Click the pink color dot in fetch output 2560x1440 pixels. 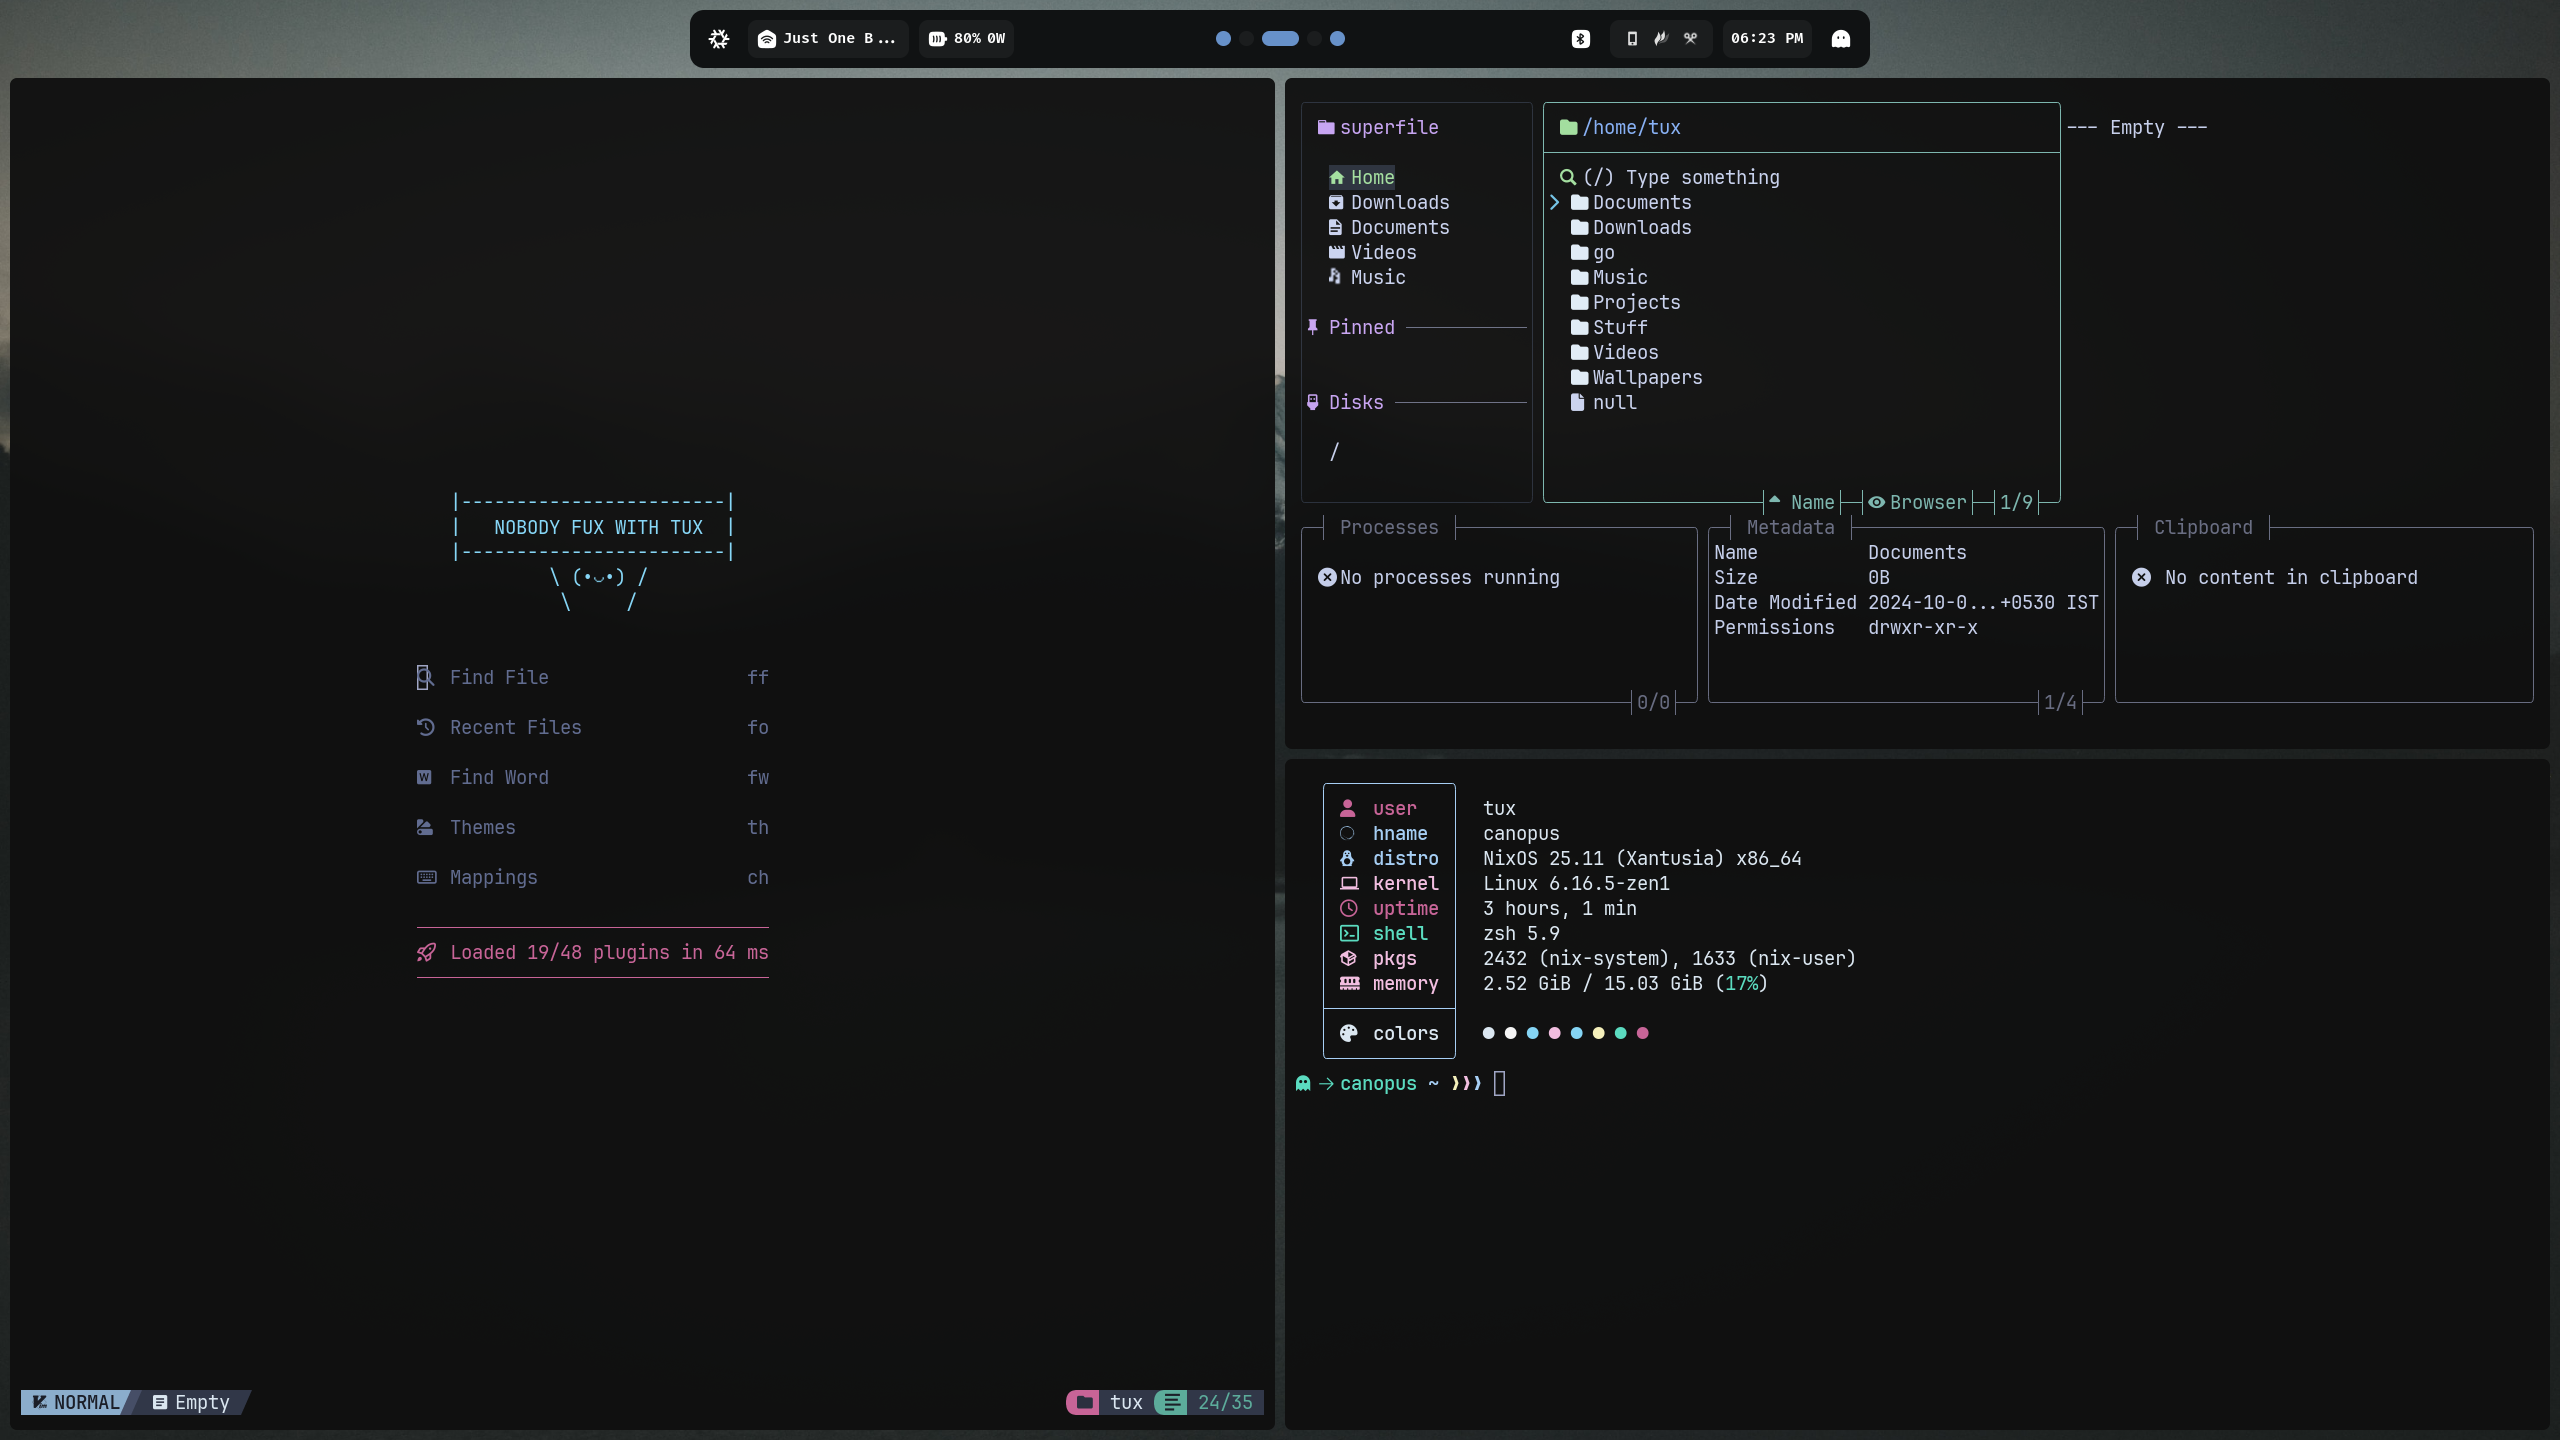coord(1554,1033)
